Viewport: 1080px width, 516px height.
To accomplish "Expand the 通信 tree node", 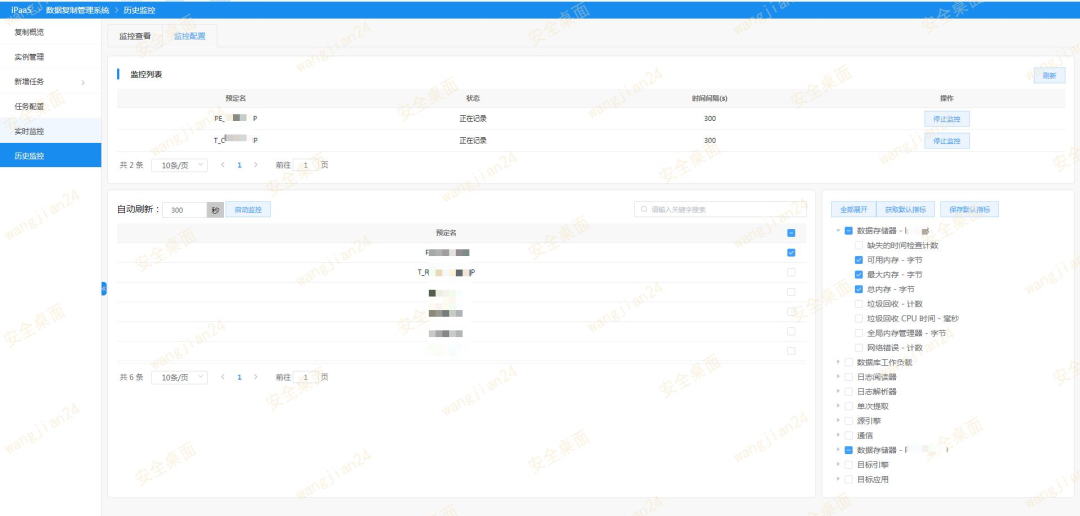I will (x=838, y=435).
